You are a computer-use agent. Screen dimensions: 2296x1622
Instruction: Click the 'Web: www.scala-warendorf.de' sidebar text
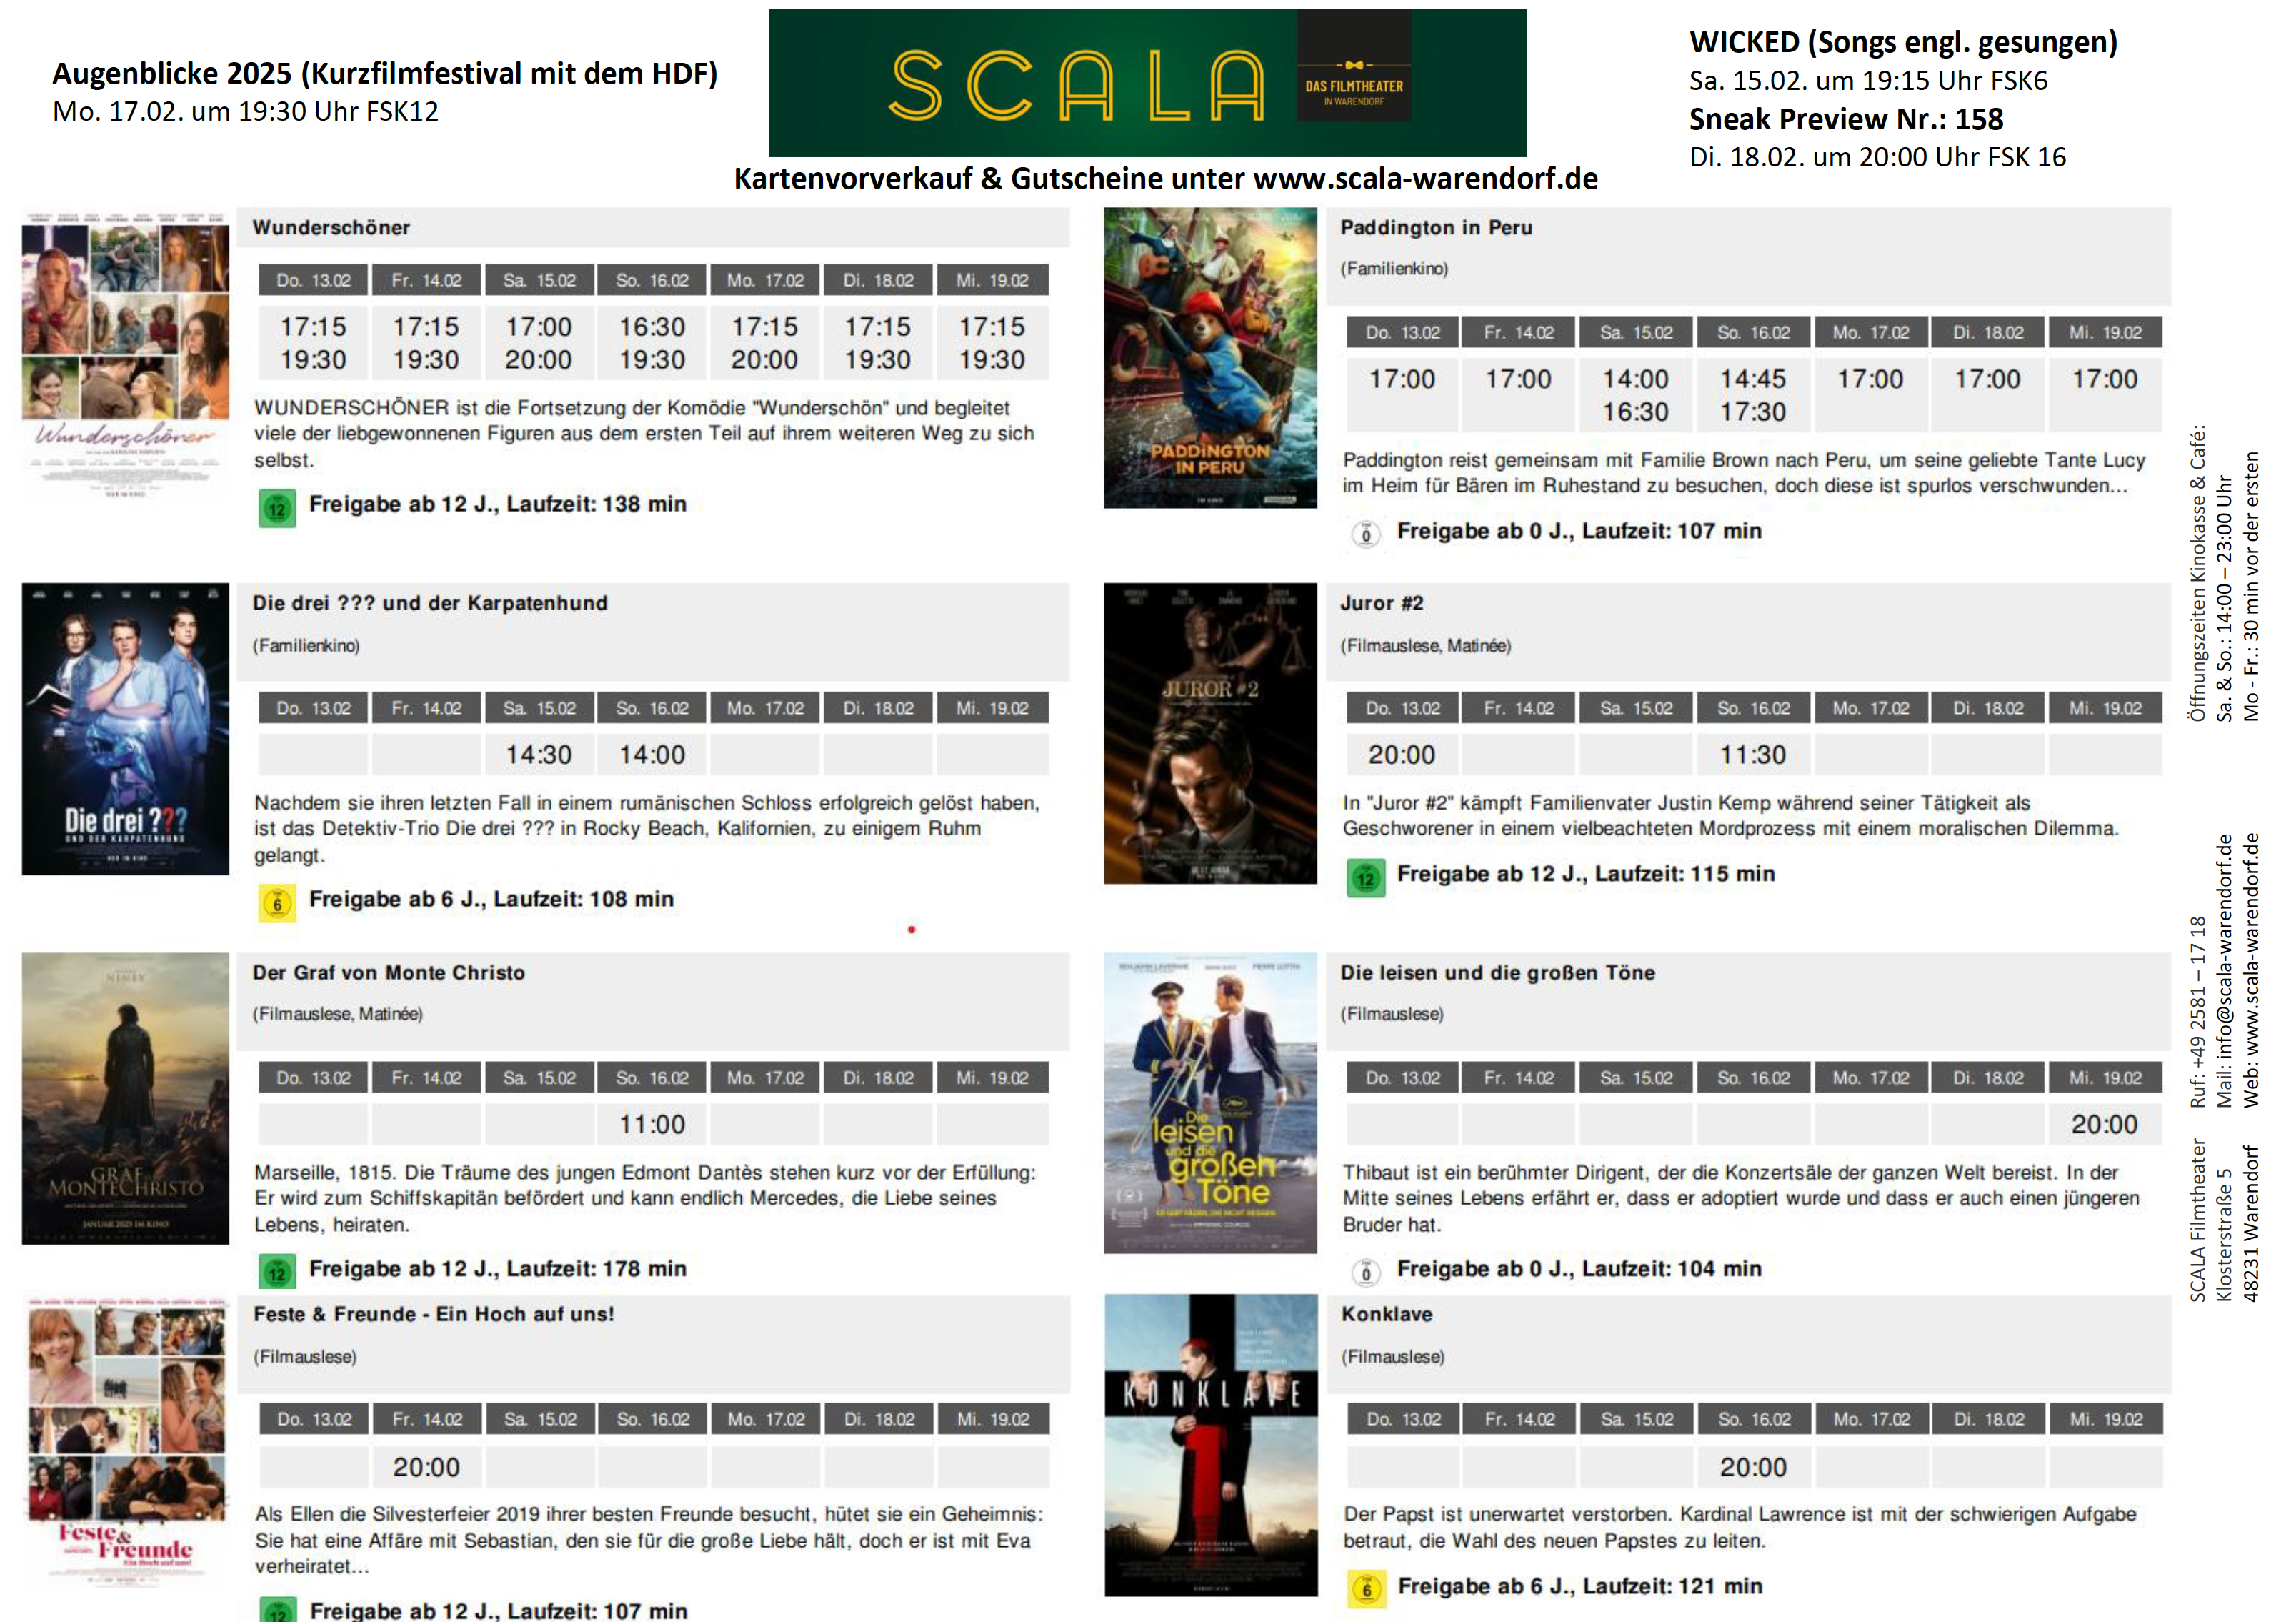pyautogui.click(x=2251, y=971)
